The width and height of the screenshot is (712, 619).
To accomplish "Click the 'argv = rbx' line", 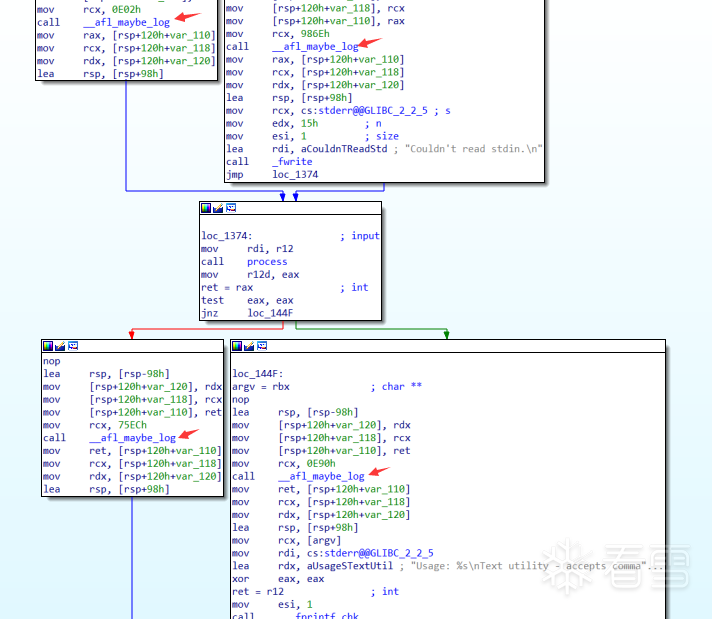I will point(261,386).
